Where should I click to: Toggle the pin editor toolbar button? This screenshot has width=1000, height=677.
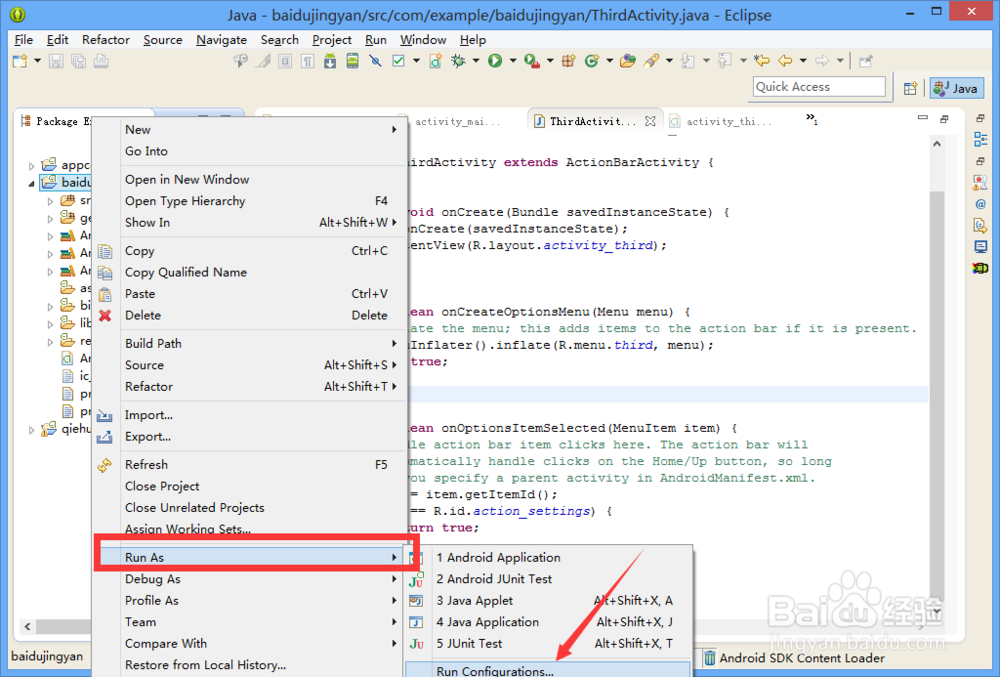(865, 61)
